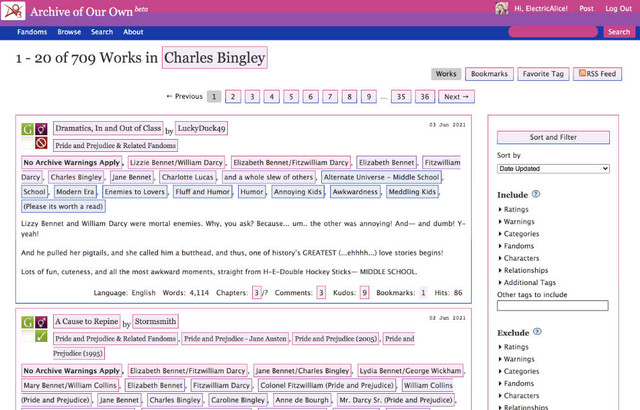Go to page 2 of results

(233, 97)
